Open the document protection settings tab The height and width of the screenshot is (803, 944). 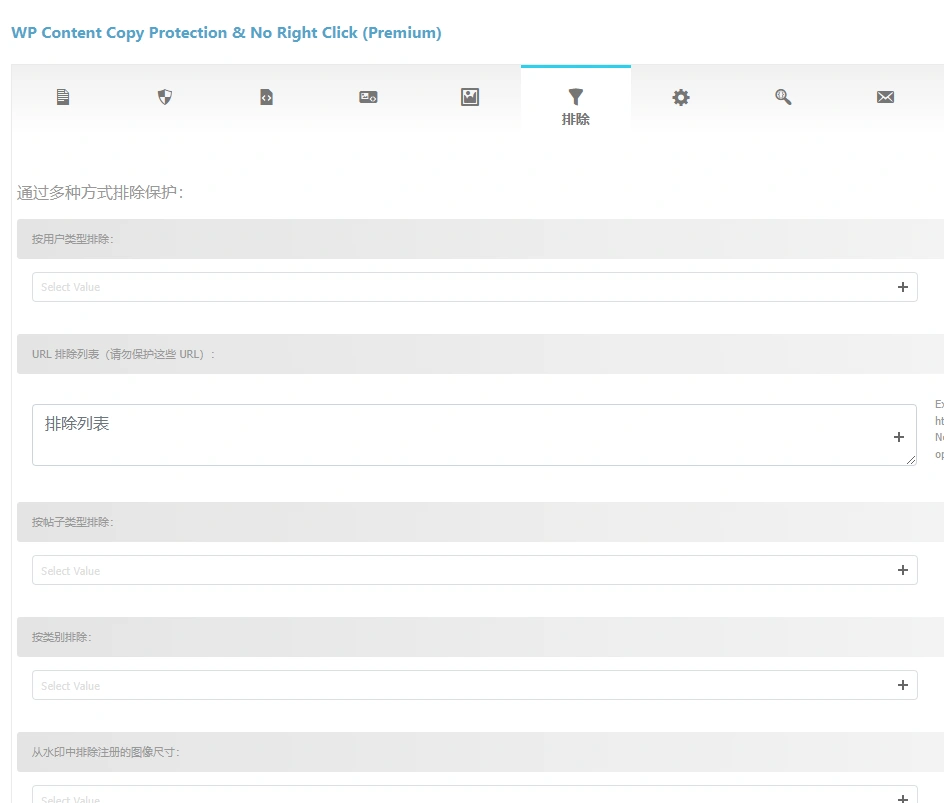click(x=63, y=96)
